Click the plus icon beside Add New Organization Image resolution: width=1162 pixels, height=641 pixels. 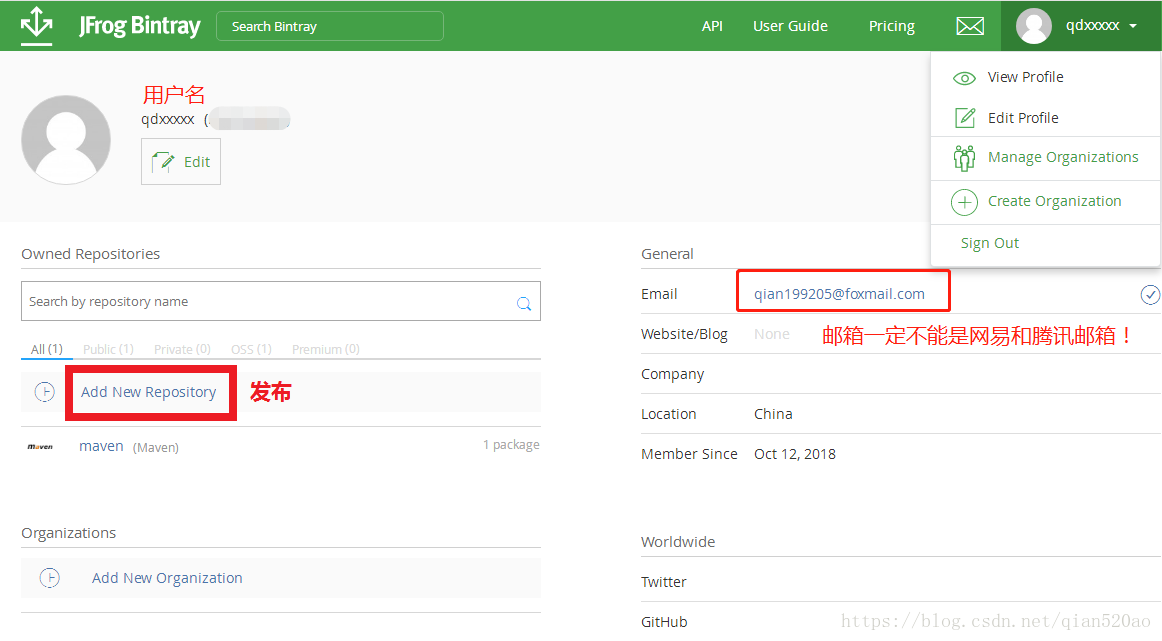coord(50,578)
